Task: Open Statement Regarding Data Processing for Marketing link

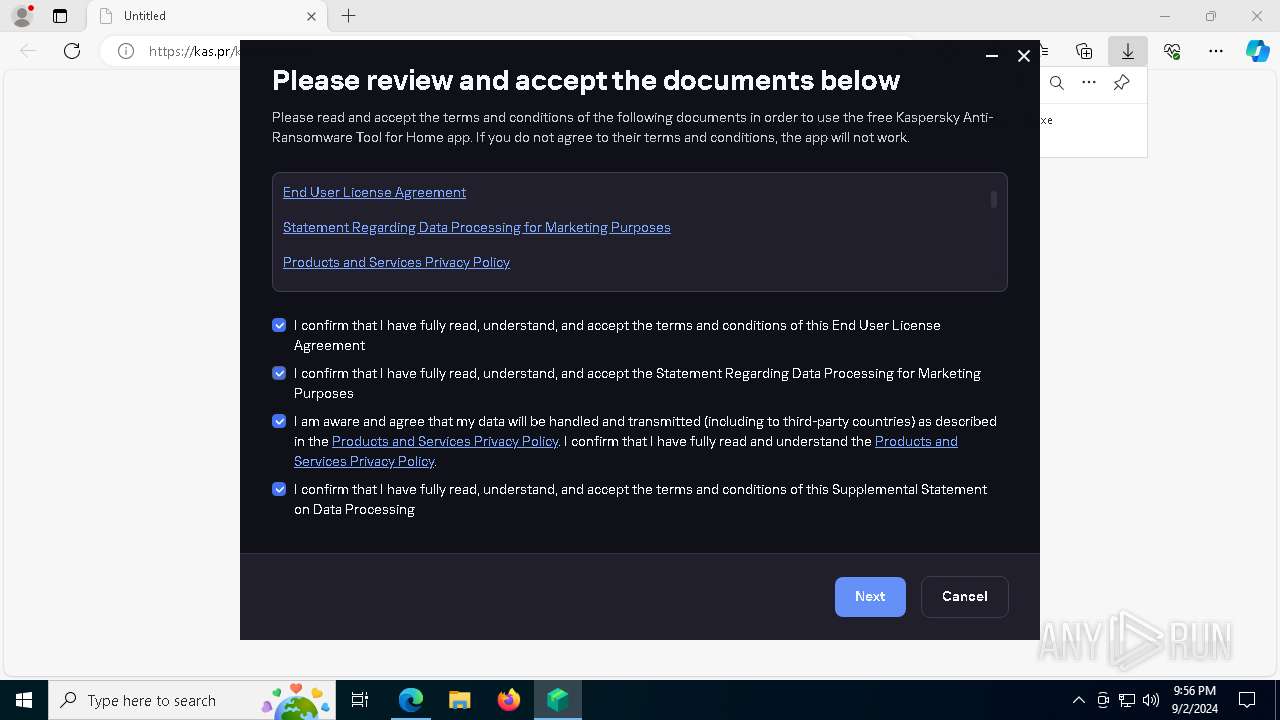Action: (477, 227)
